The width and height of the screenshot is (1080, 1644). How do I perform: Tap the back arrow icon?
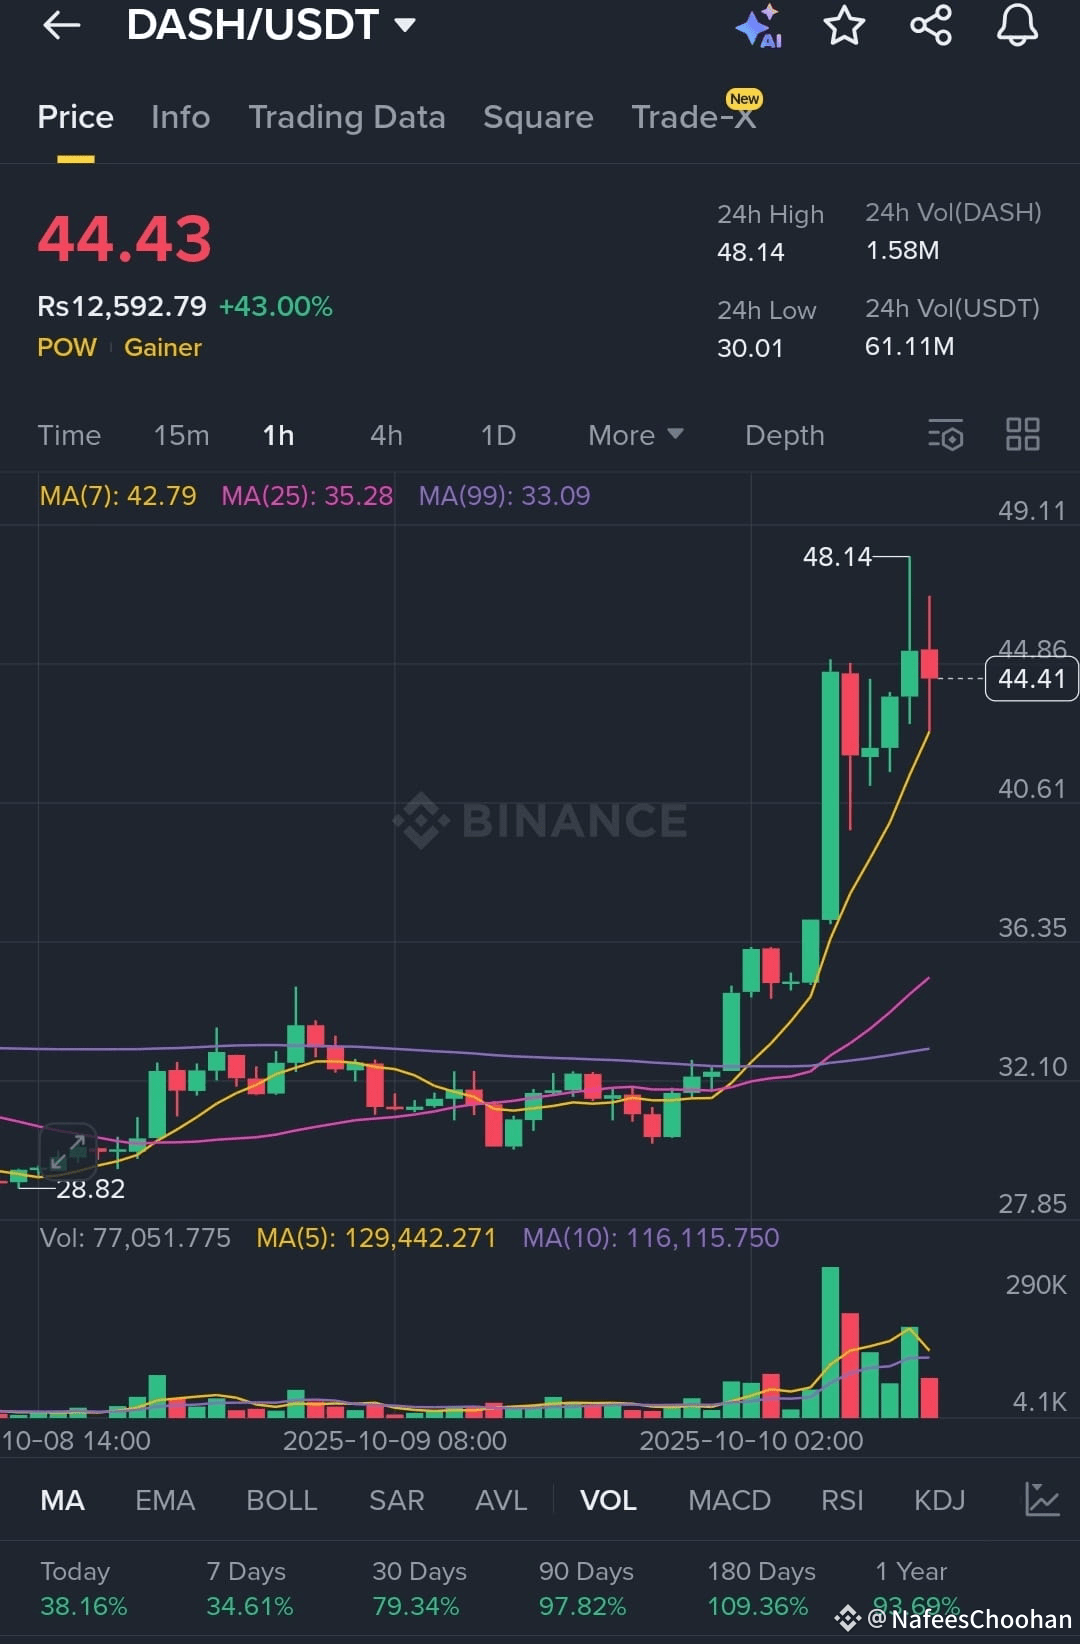click(61, 25)
